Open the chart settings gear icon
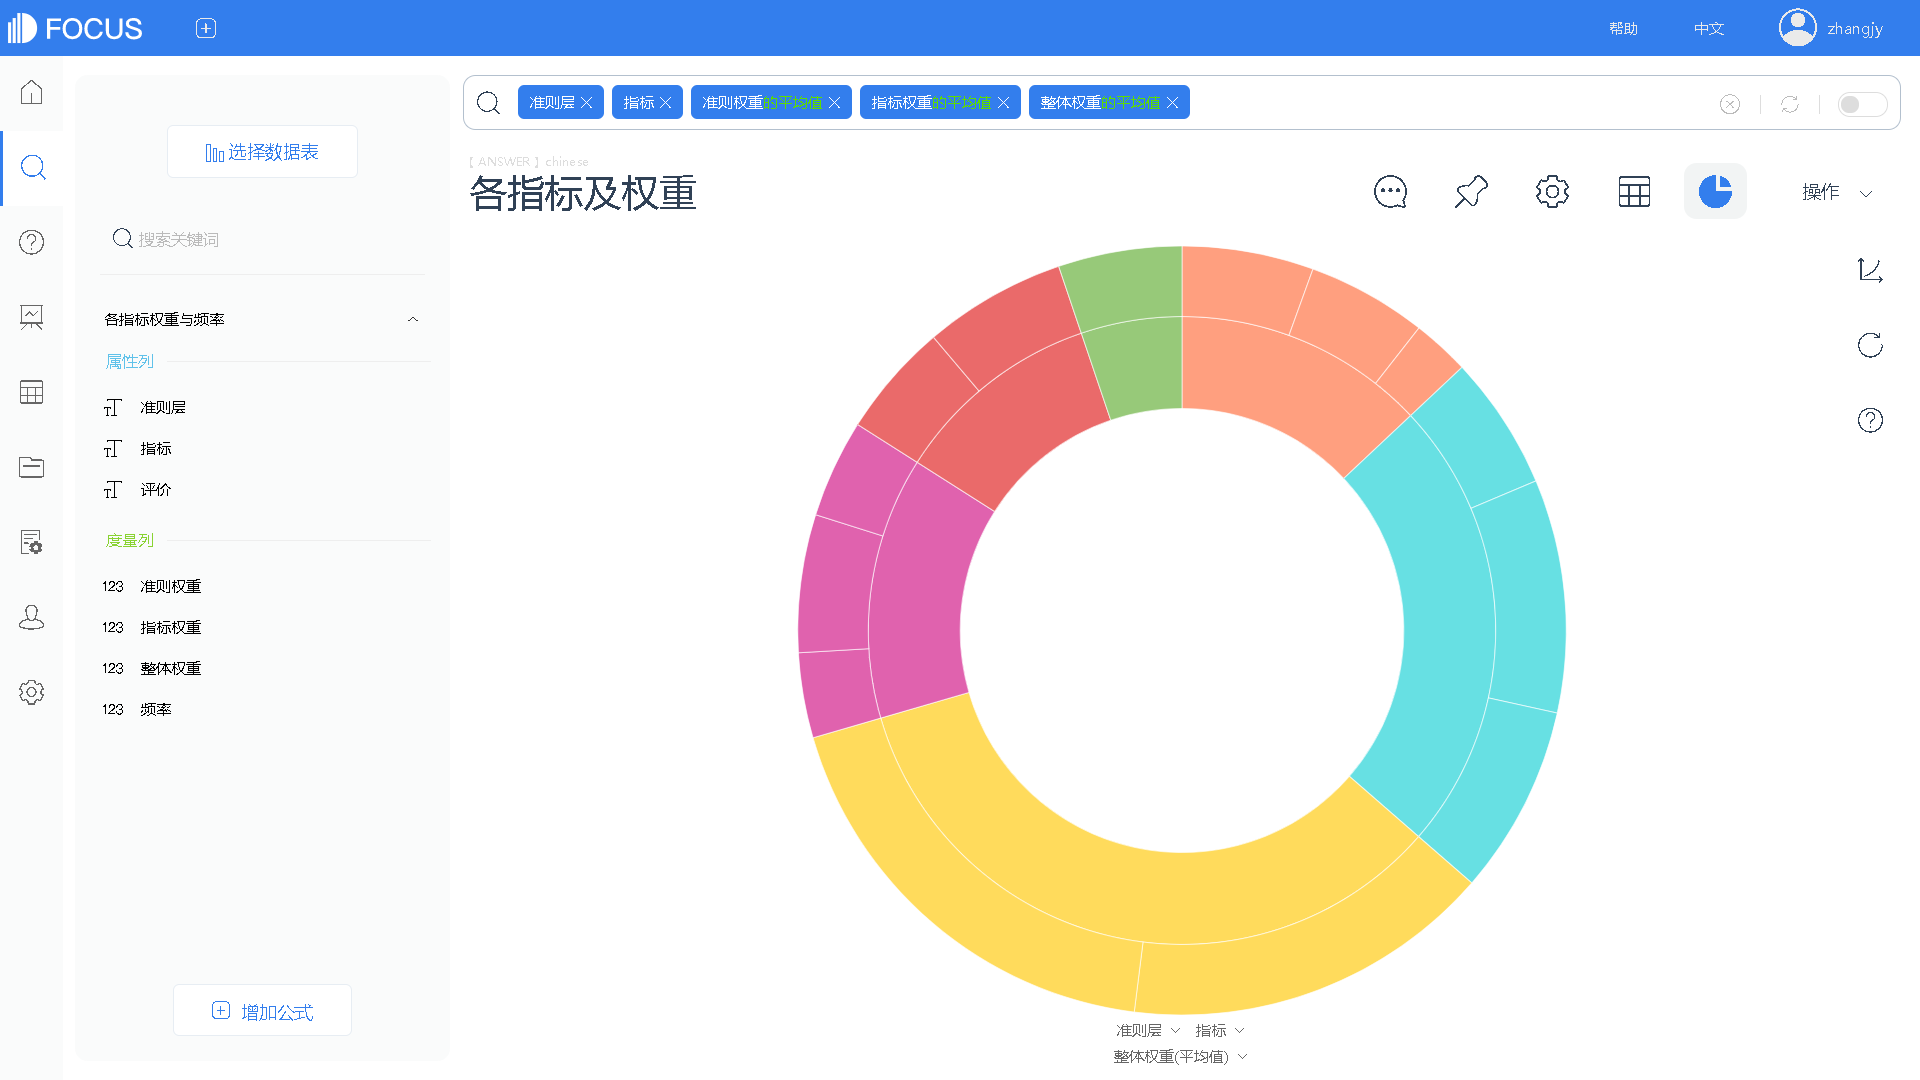This screenshot has height=1080, width=1920. (x=1552, y=192)
